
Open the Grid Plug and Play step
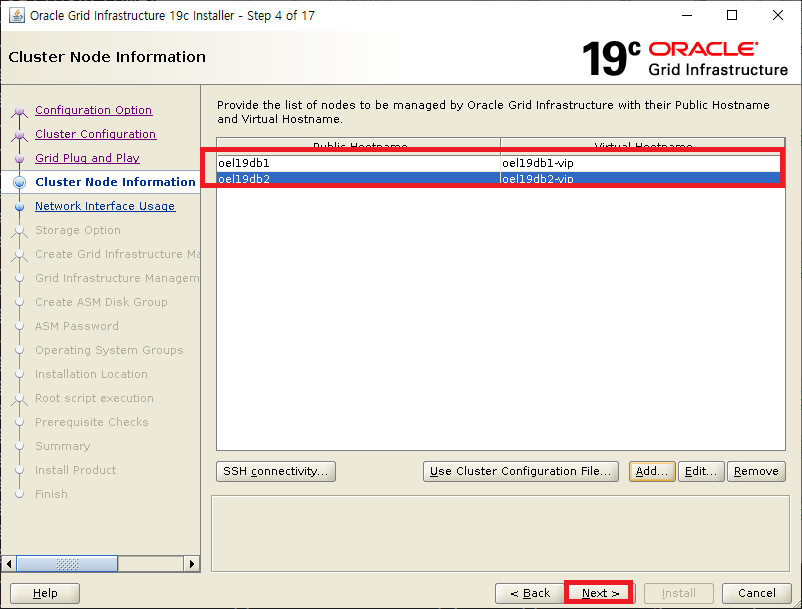(87, 158)
